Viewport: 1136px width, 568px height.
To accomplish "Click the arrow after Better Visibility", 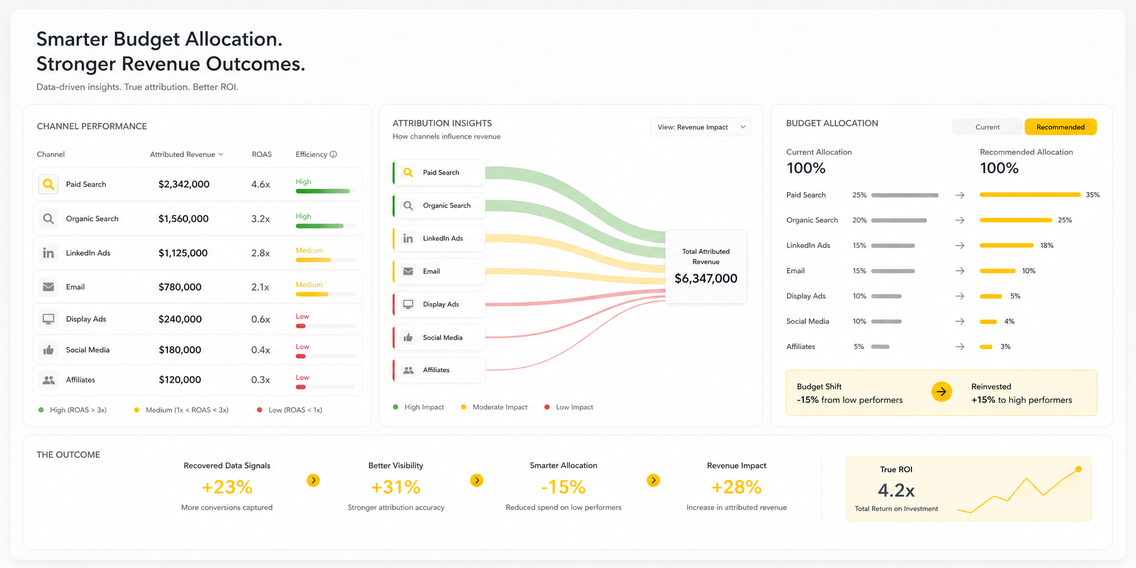I will coord(476,480).
